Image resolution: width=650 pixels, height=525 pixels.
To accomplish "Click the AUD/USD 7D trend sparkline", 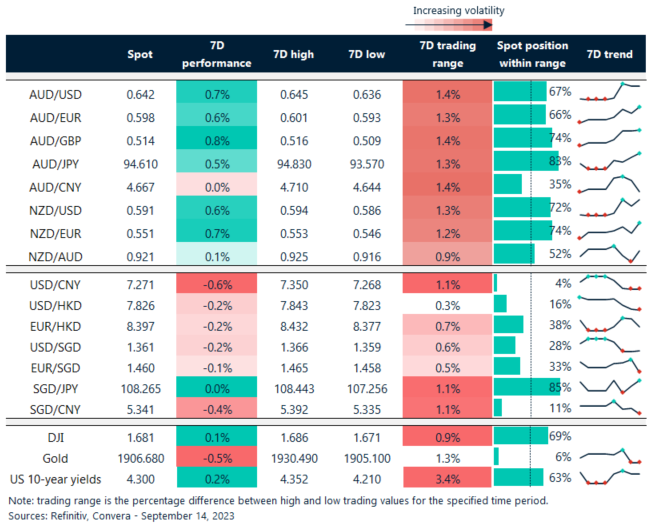I will click(x=609, y=93).
